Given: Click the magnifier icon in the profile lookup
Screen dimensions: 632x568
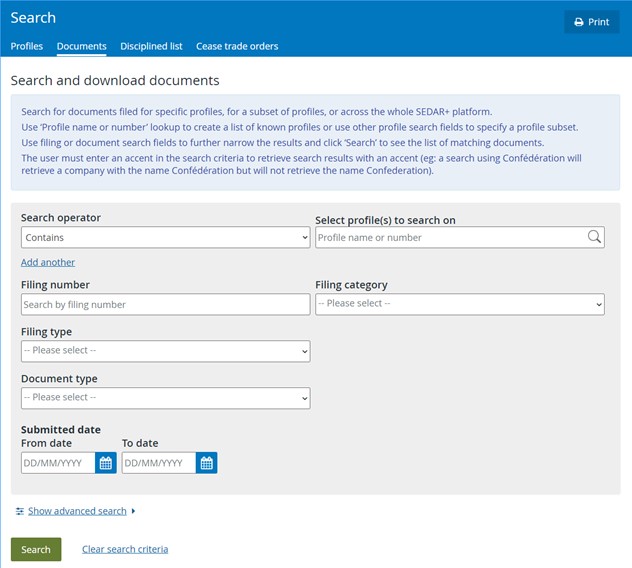Looking at the screenshot, I should (x=594, y=237).
